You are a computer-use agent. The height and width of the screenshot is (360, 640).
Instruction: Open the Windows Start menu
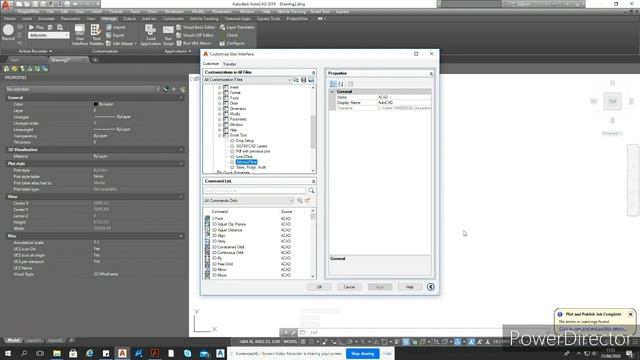pos(8,353)
